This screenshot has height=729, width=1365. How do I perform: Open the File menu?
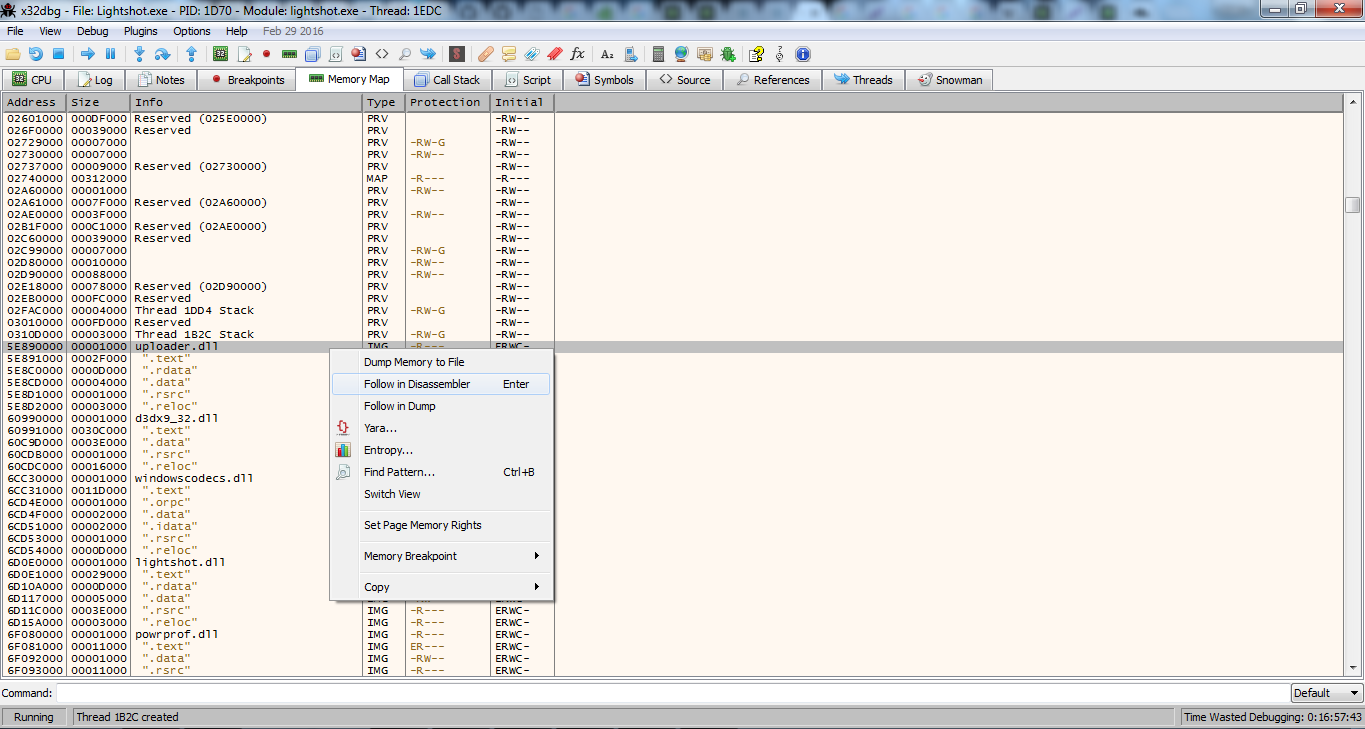(x=15, y=31)
